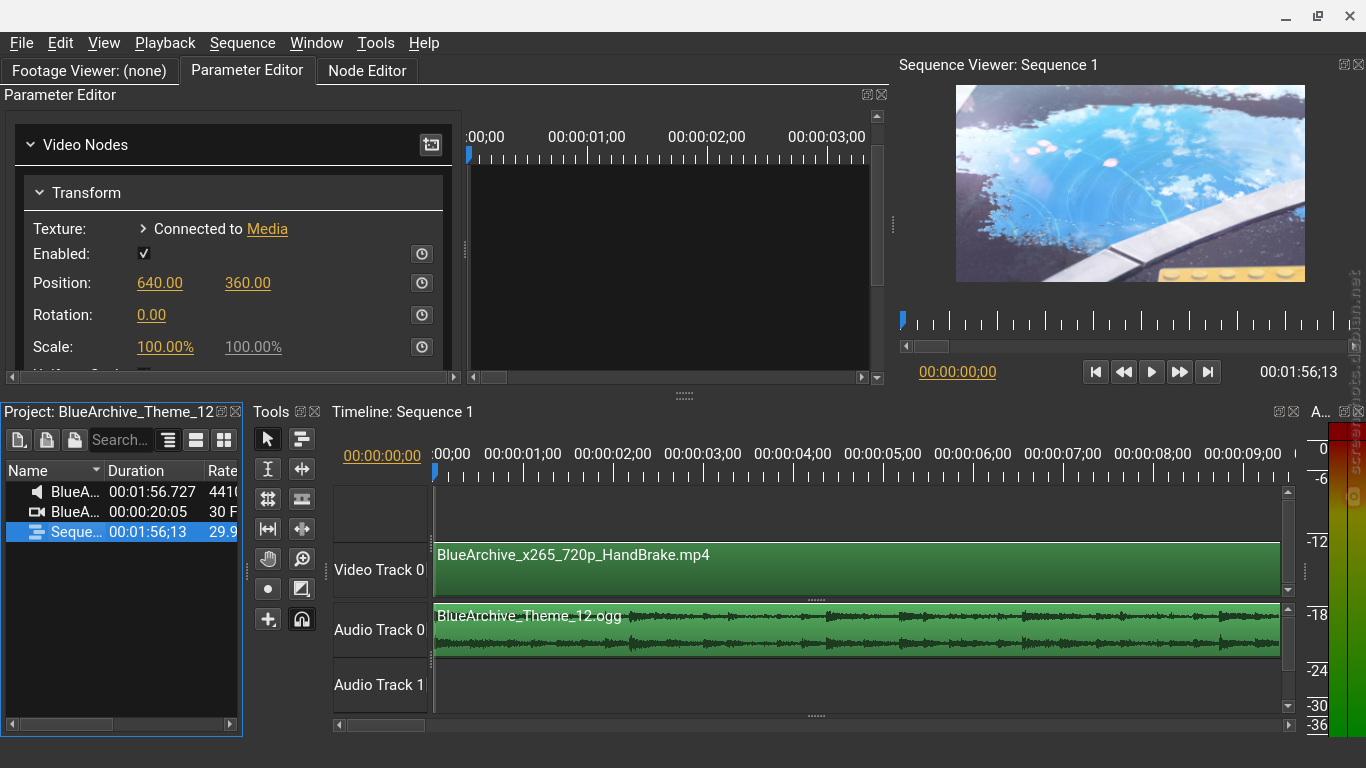The width and height of the screenshot is (1366, 768).
Task: Click the New item icon in Project panel
Action: pyautogui.click(x=19, y=440)
